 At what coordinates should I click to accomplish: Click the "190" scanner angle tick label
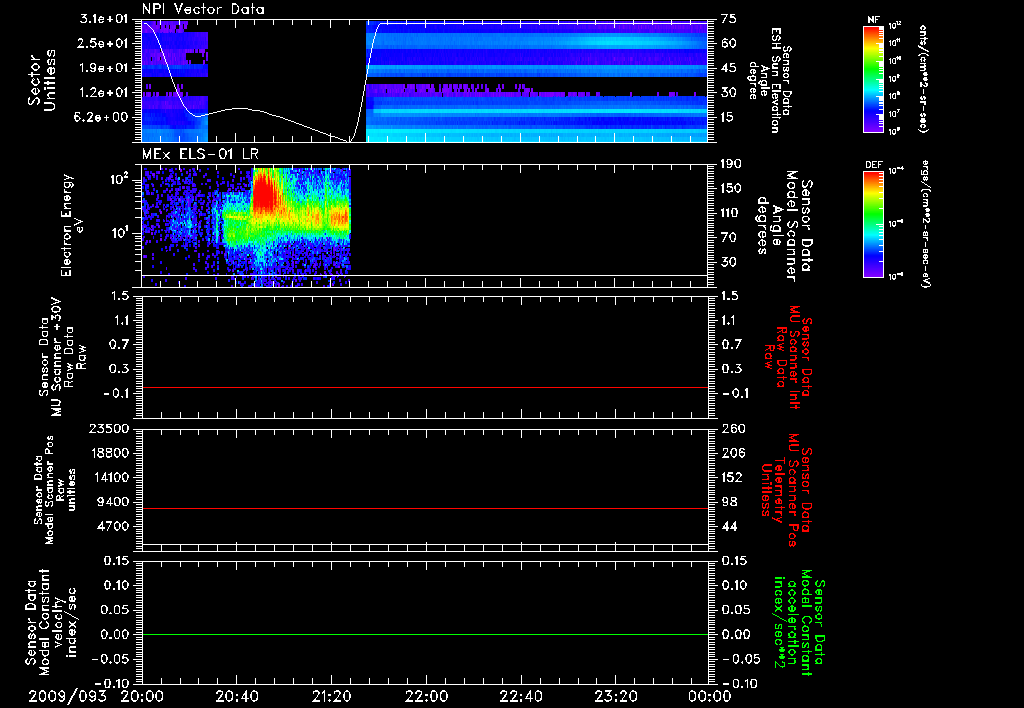tap(731, 164)
